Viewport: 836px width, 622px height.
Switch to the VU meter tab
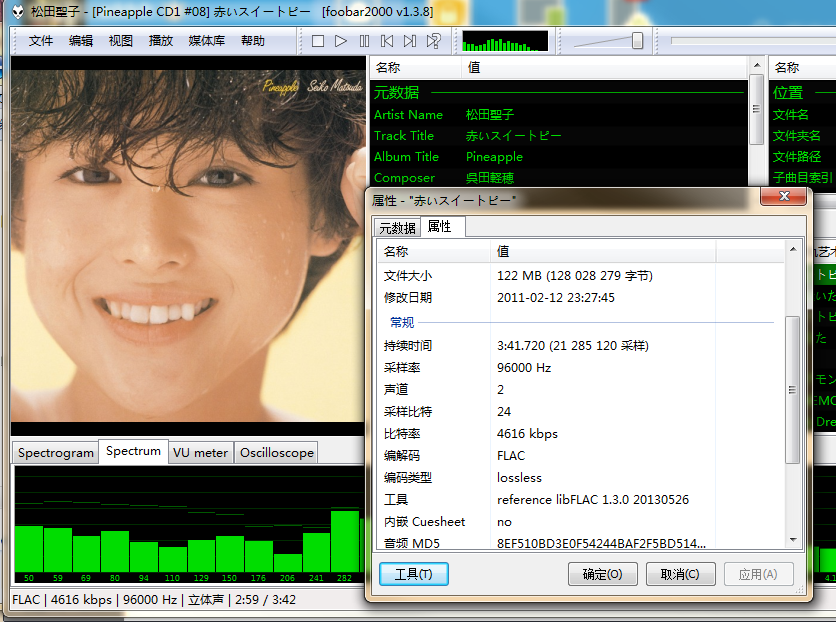(200, 453)
